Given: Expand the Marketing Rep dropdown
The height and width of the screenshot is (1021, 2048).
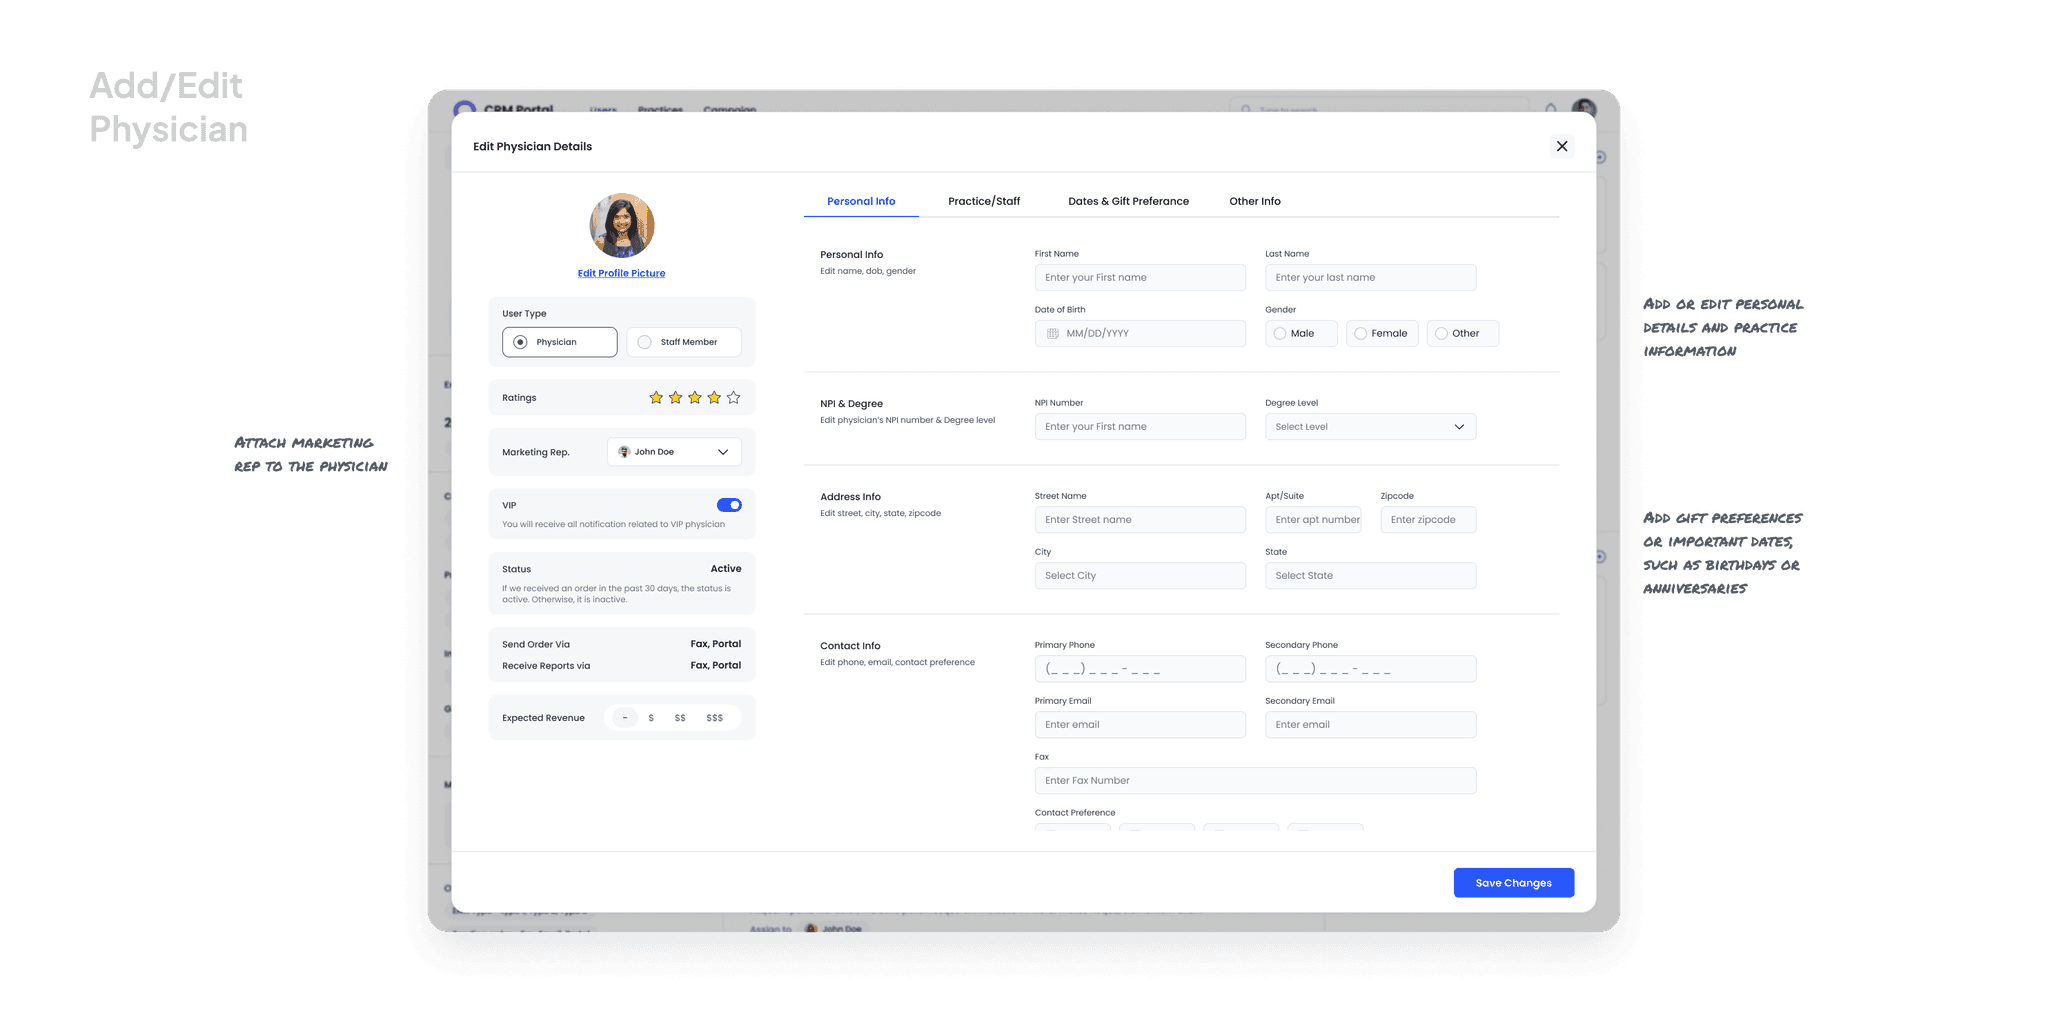Looking at the screenshot, I should coord(723,451).
